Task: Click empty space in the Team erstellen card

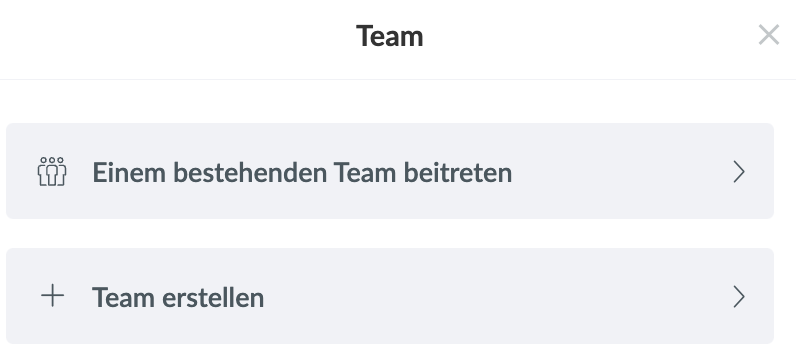Action: point(498,296)
